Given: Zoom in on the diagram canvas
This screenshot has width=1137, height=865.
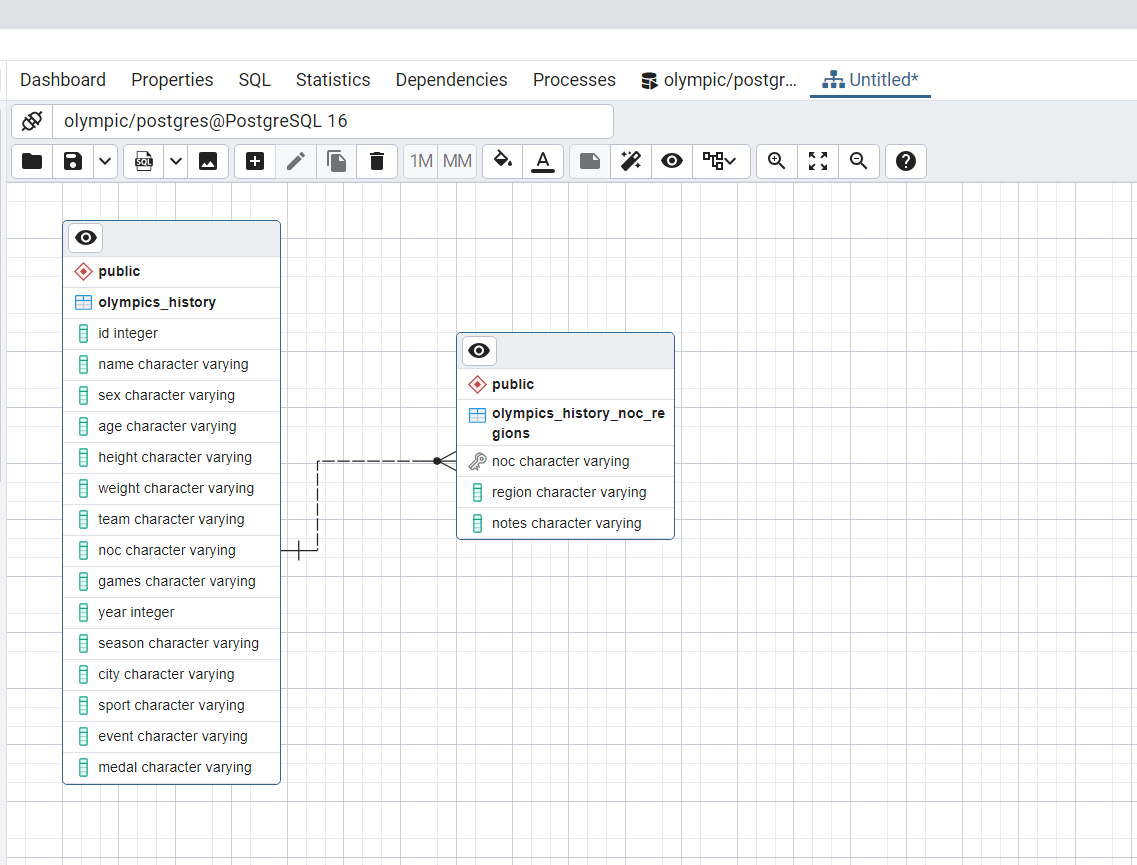Looking at the screenshot, I should pos(777,161).
